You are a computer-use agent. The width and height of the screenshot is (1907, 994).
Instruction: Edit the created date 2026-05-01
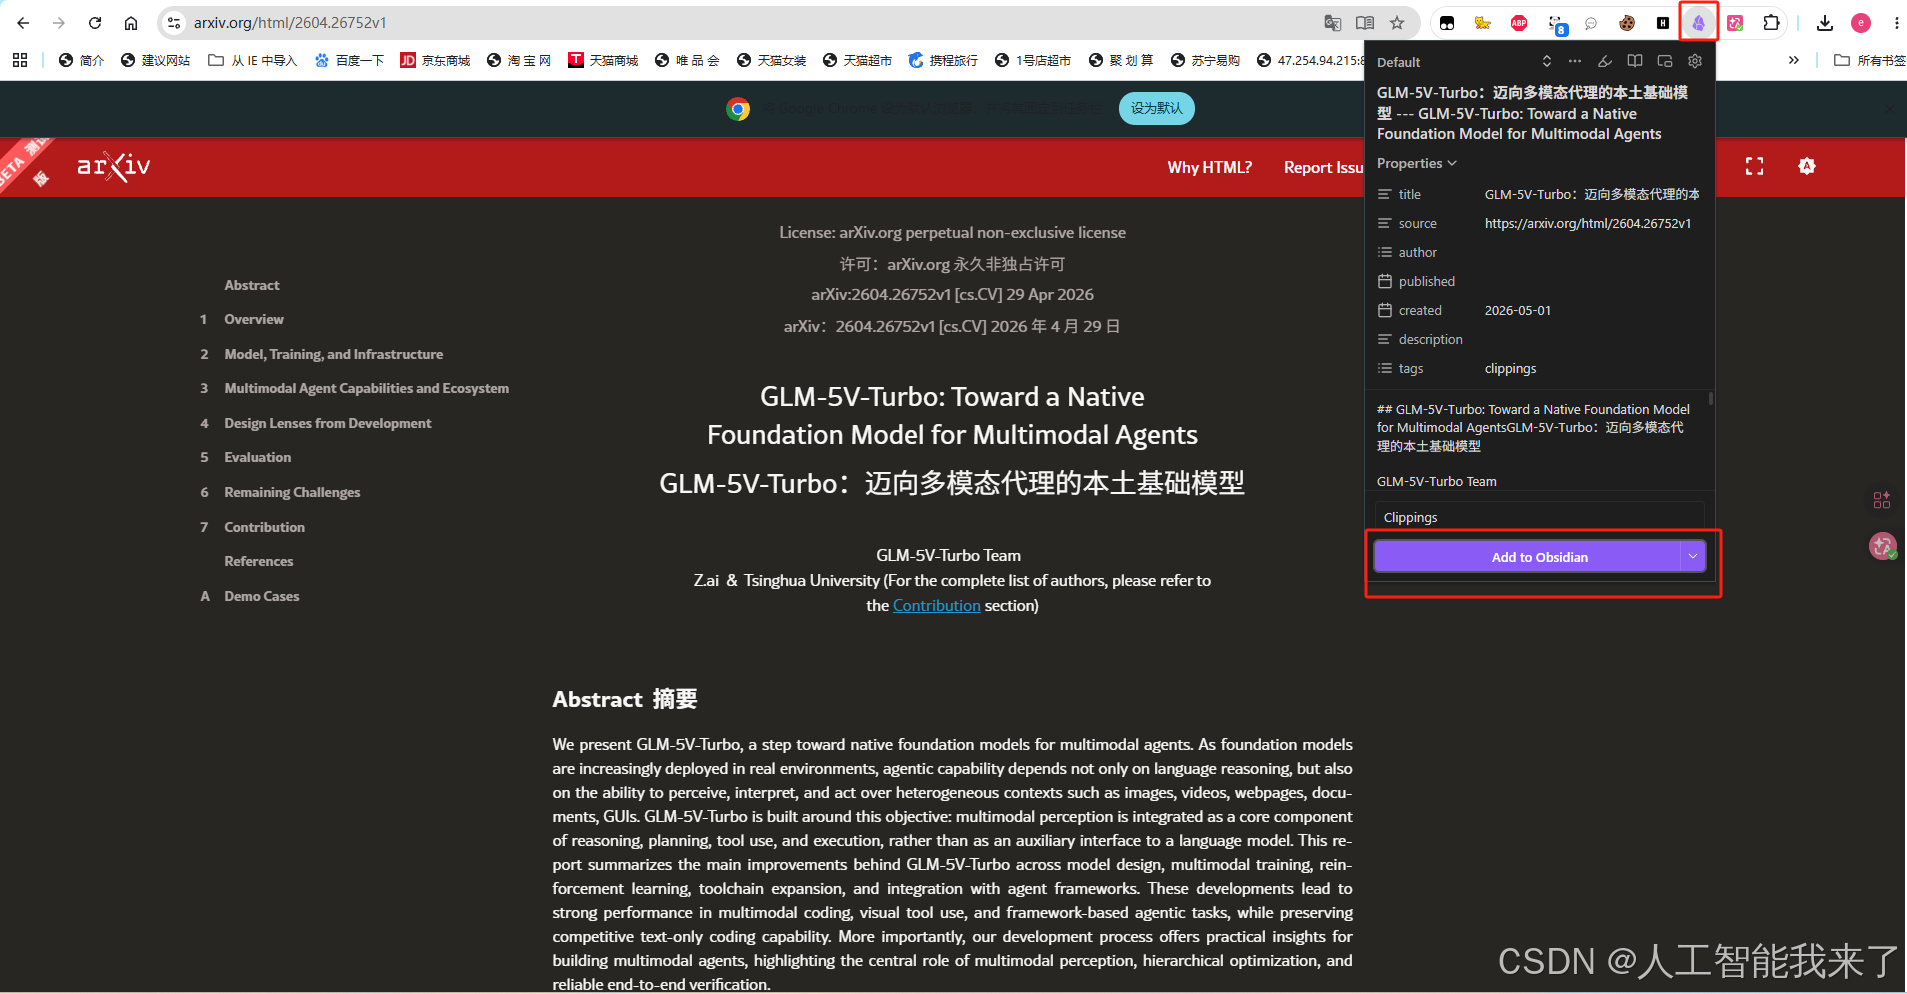(1518, 310)
